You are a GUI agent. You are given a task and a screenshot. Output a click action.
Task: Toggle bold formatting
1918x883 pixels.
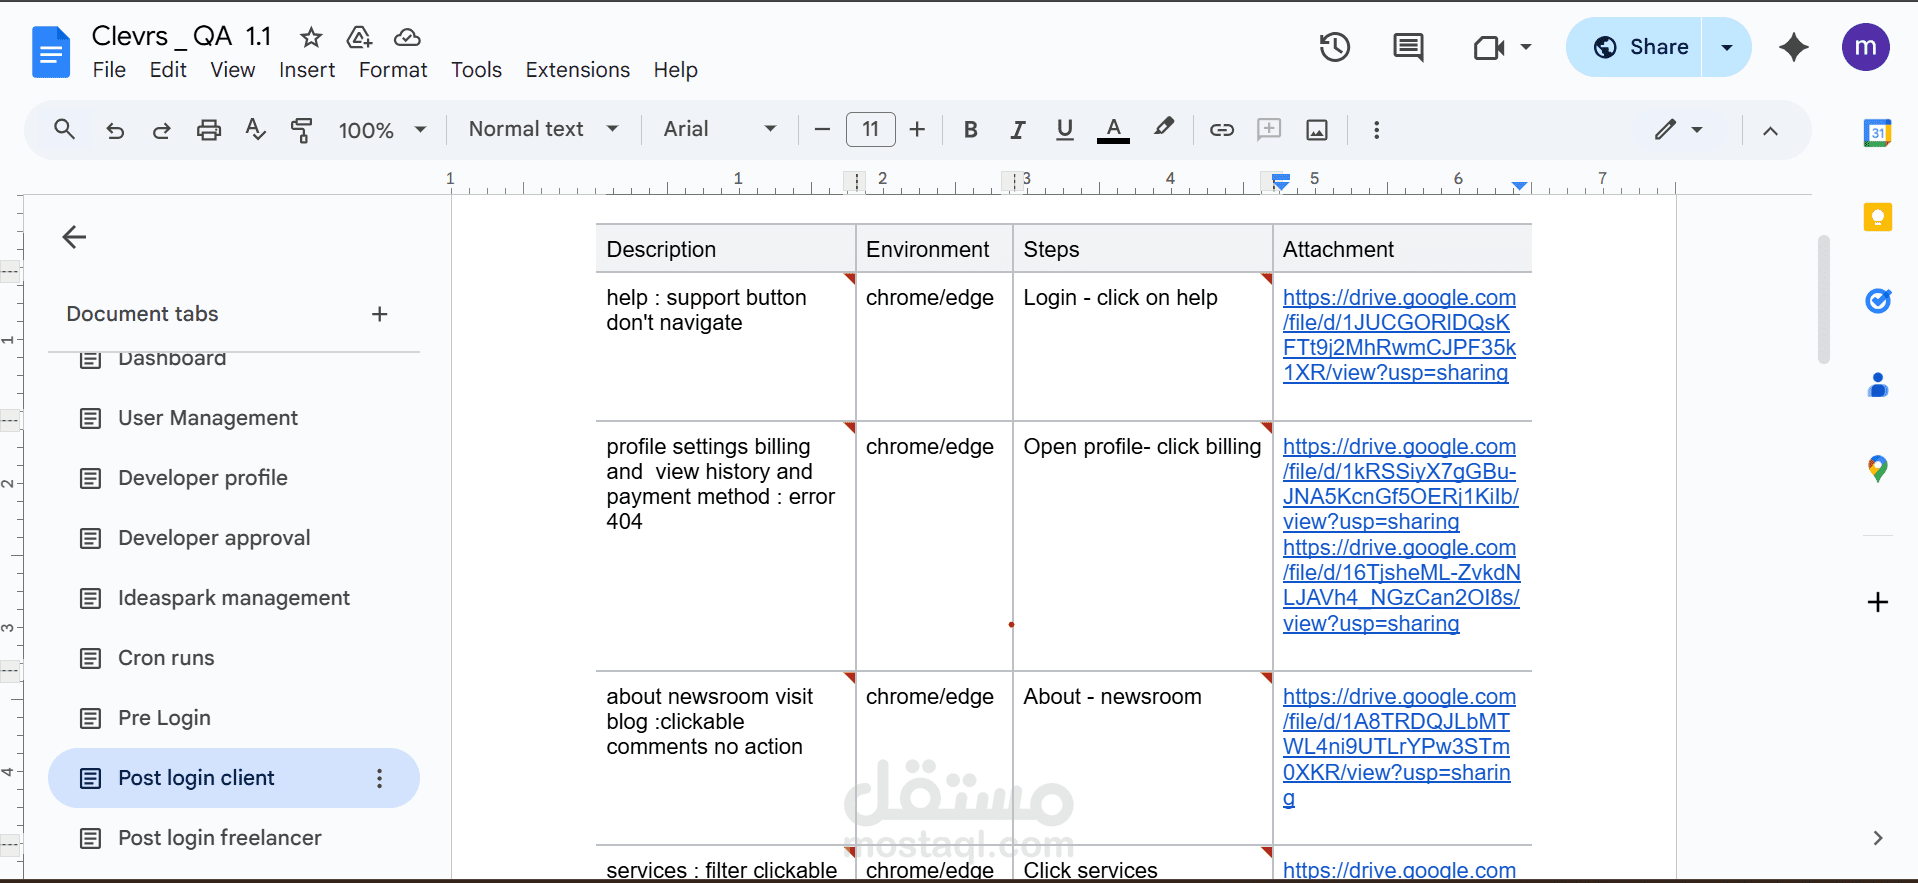click(970, 129)
